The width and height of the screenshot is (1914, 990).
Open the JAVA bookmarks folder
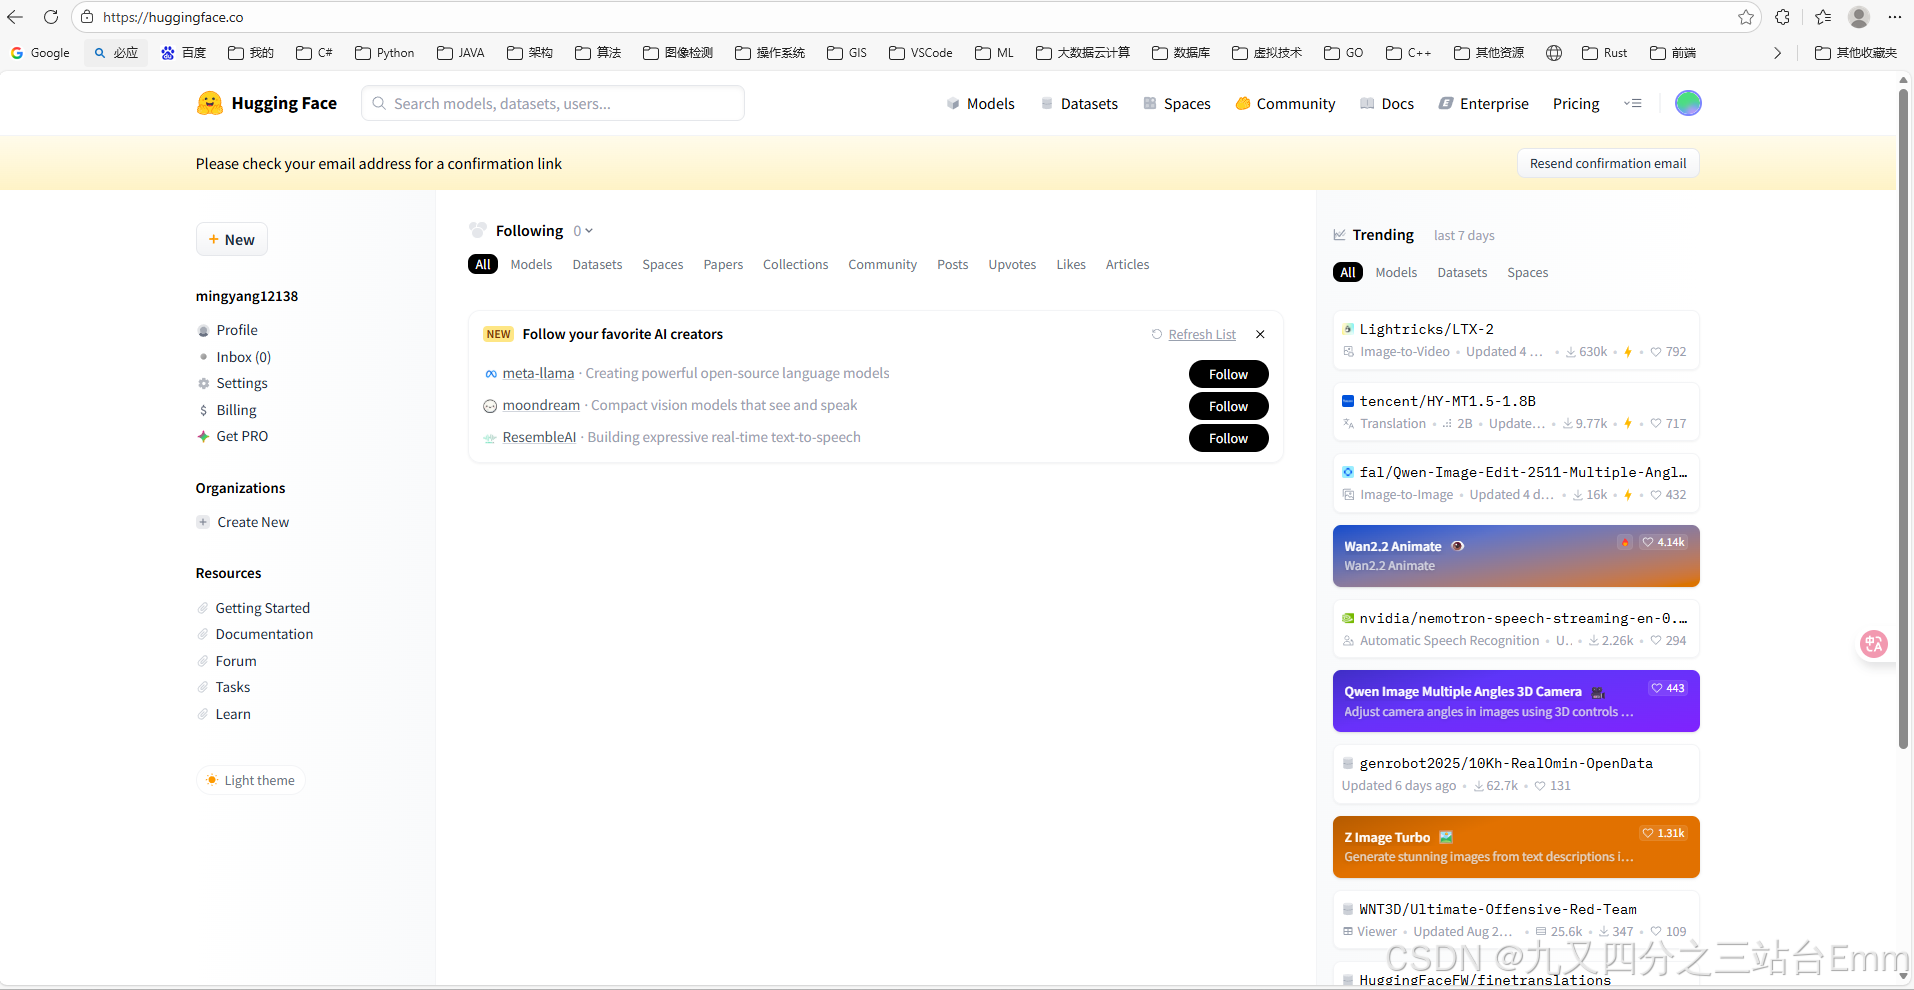coord(461,53)
